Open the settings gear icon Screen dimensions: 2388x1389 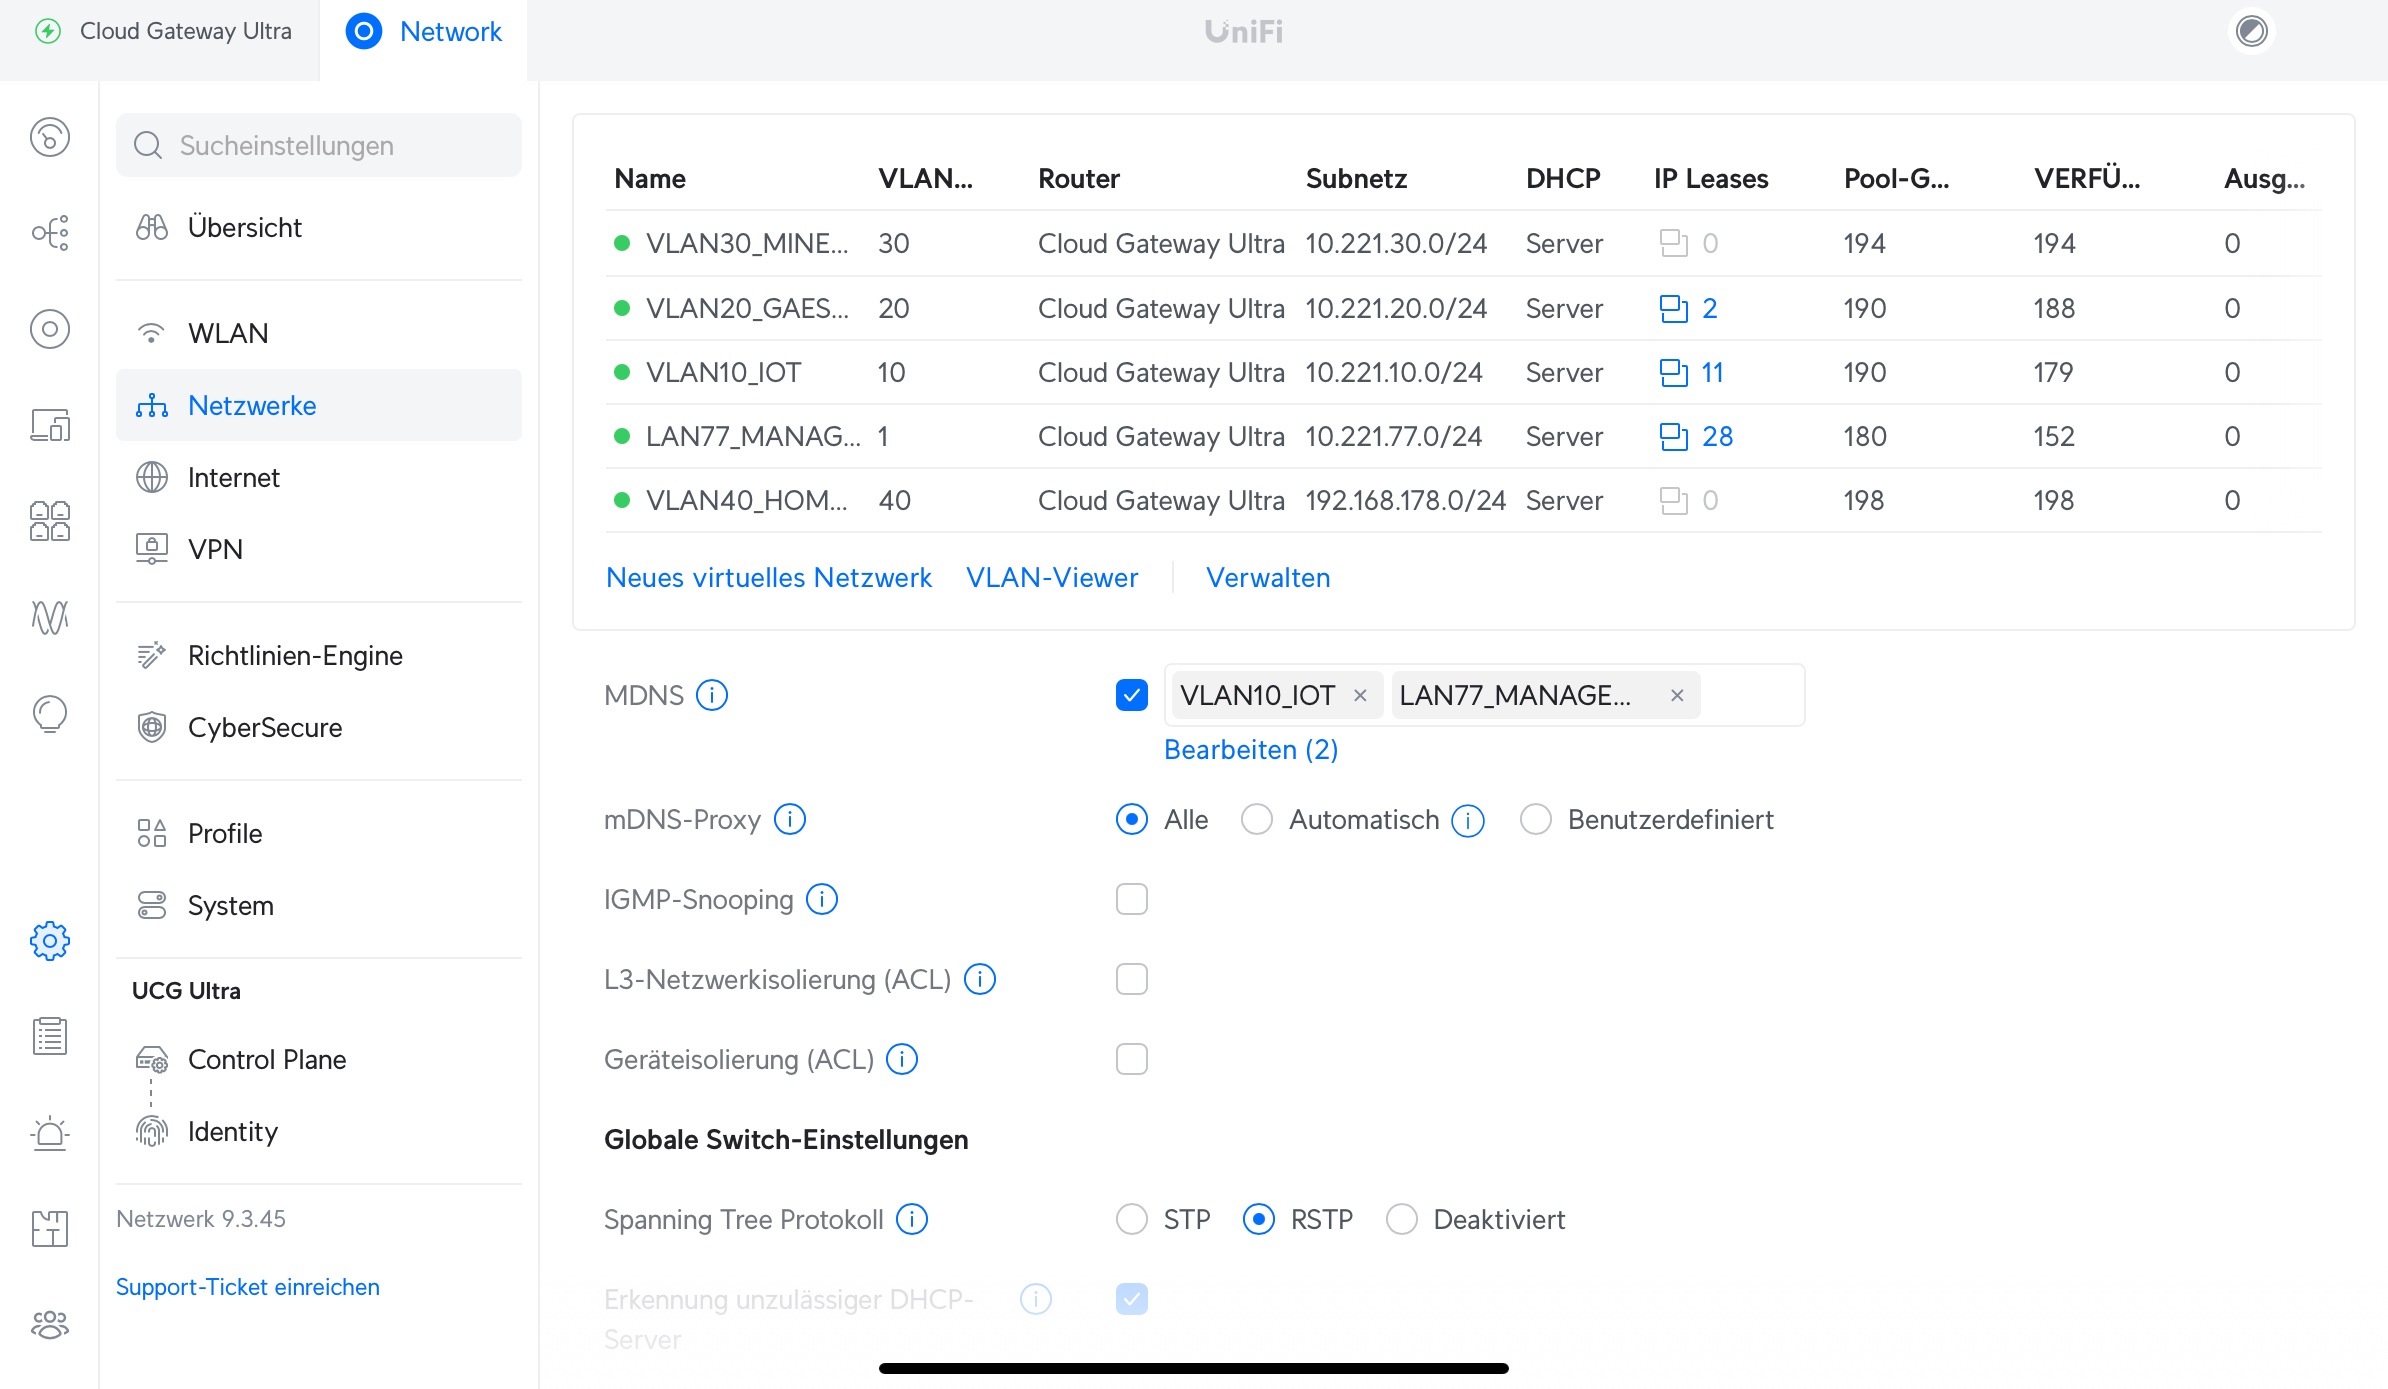click(50, 941)
